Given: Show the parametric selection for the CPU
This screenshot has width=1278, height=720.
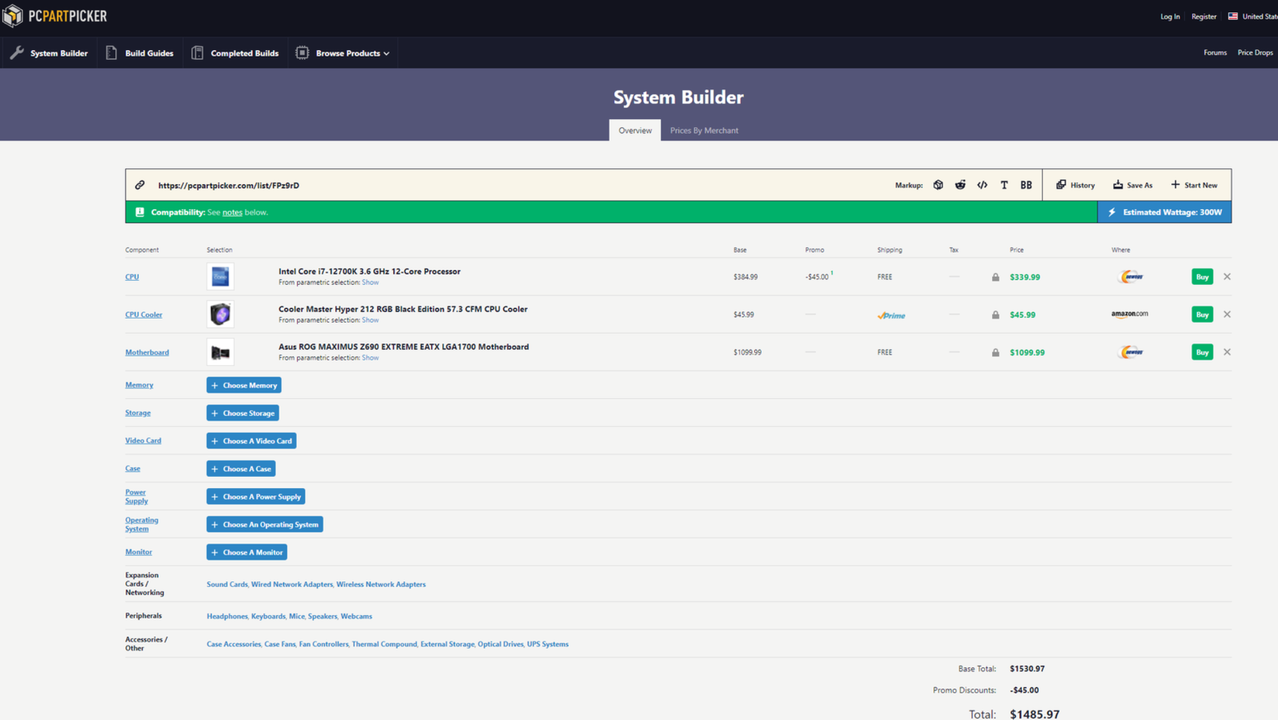Looking at the screenshot, I should (x=370, y=282).
